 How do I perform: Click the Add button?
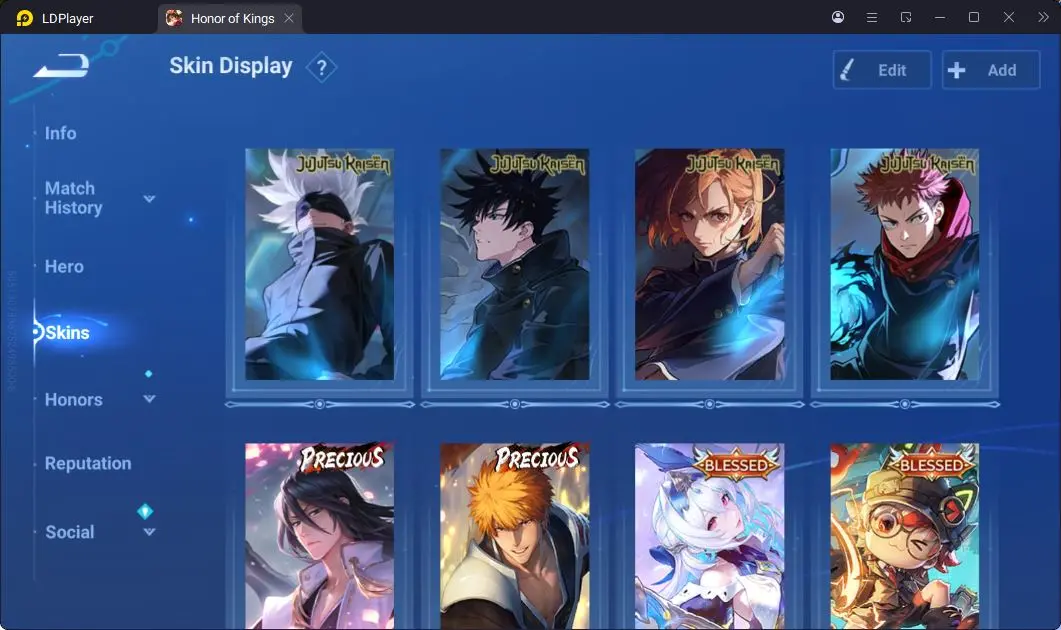pos(991,70)
